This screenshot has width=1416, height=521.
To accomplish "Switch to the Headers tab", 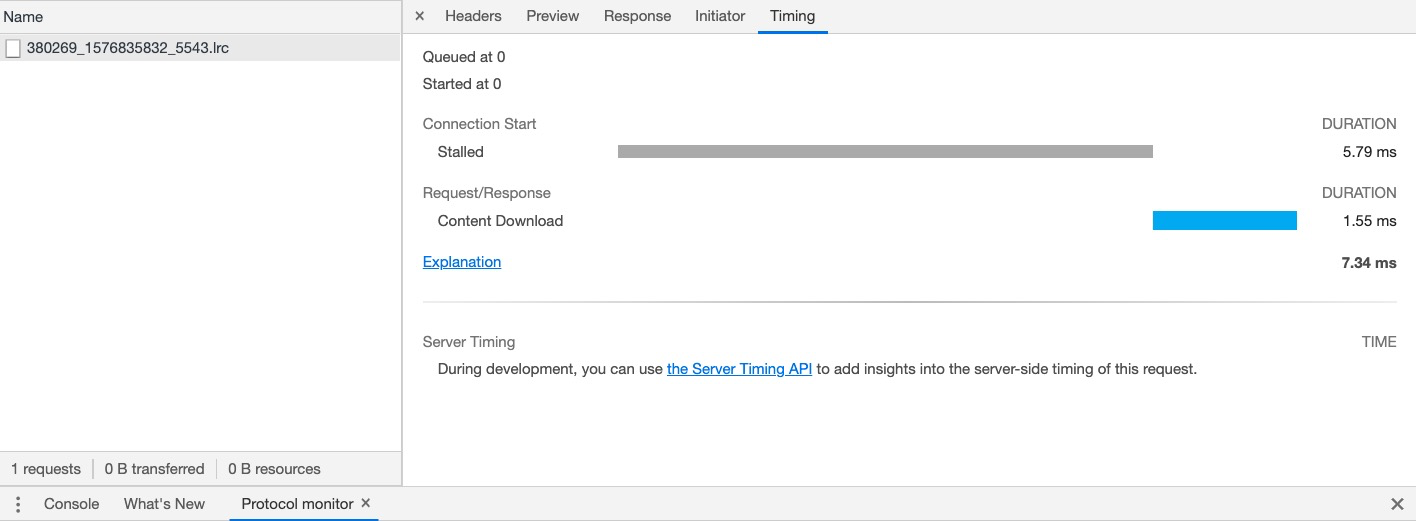I will (x=473, y=16).
